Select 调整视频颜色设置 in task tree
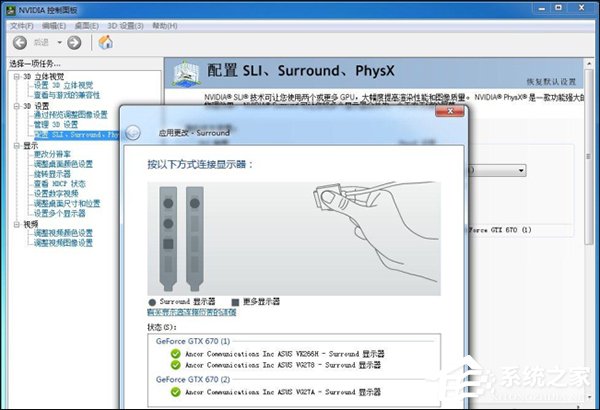The height and width of the screenshot is (410, 600). (x=64, y=233)
